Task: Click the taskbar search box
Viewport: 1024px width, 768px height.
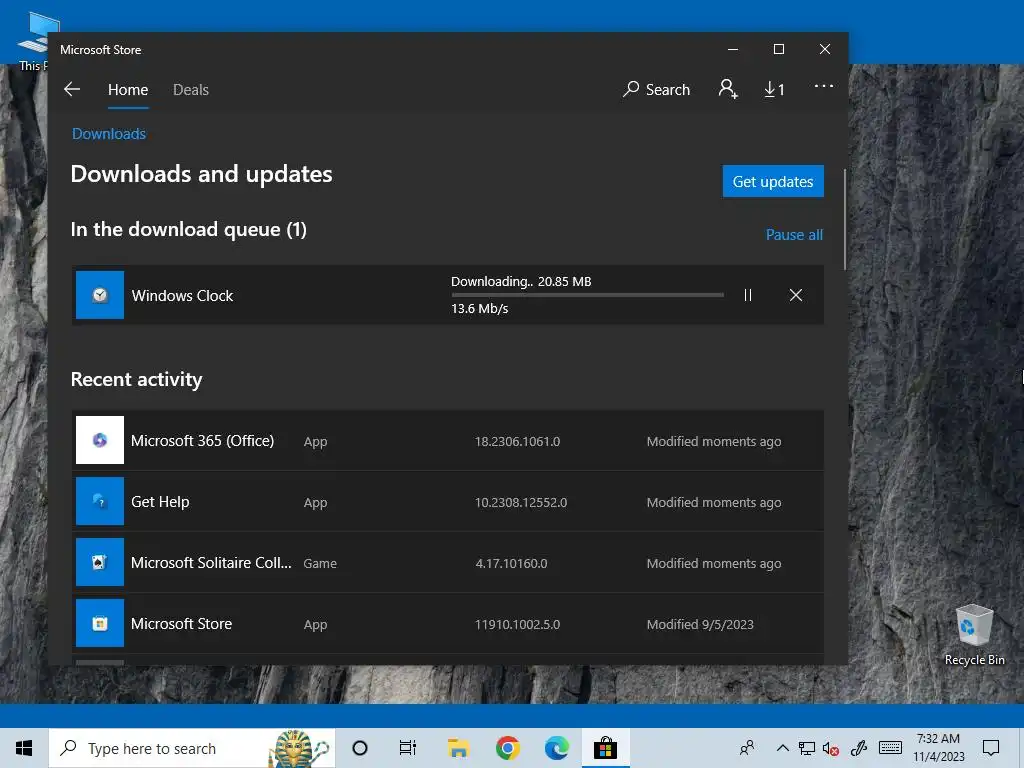Action: point(192,748)
